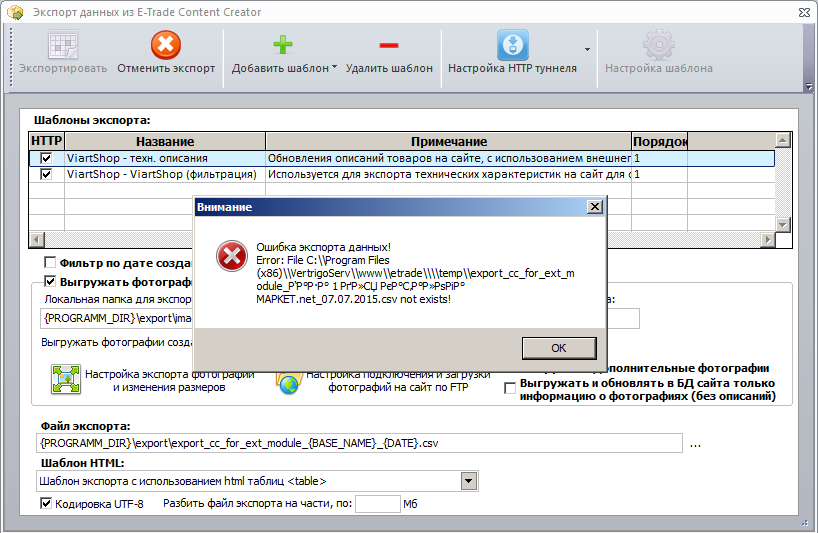The image size is (818, 533).
Task: Close the Внимание error dialog
Action: (x=595, y=207)
